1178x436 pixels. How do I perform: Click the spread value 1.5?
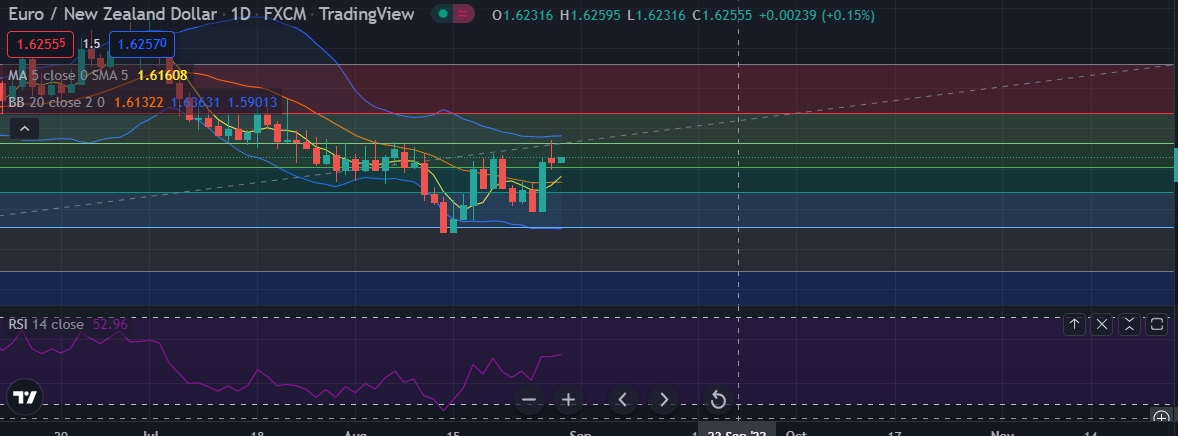pyautogui.click(x=92, y=44)
